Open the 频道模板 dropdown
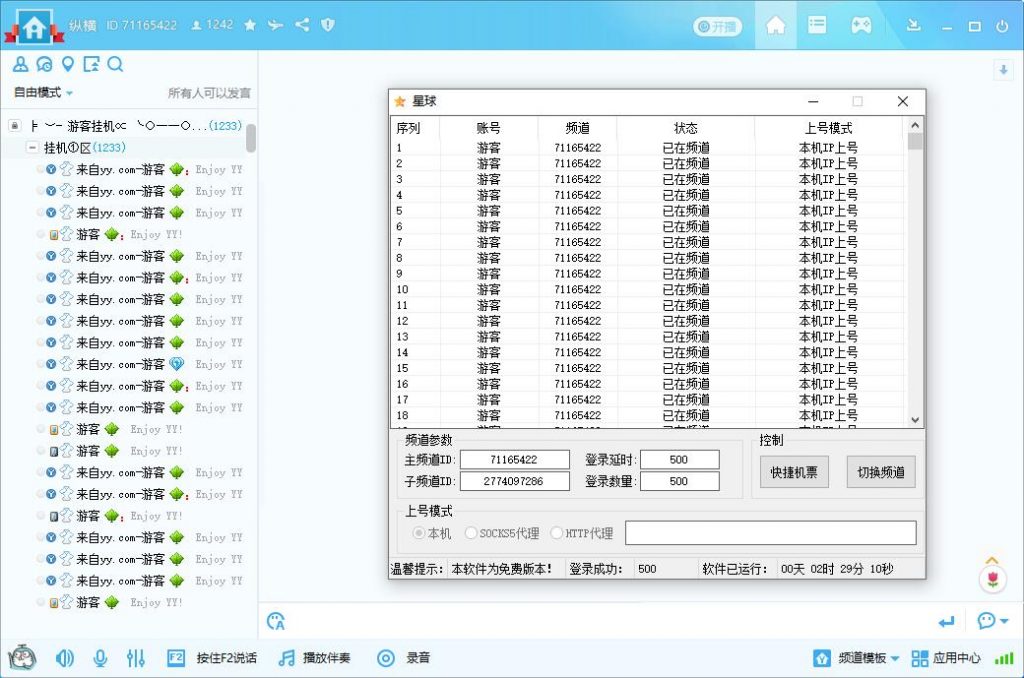The height and width of the screenshot is (678, 1024). [856, 658]
